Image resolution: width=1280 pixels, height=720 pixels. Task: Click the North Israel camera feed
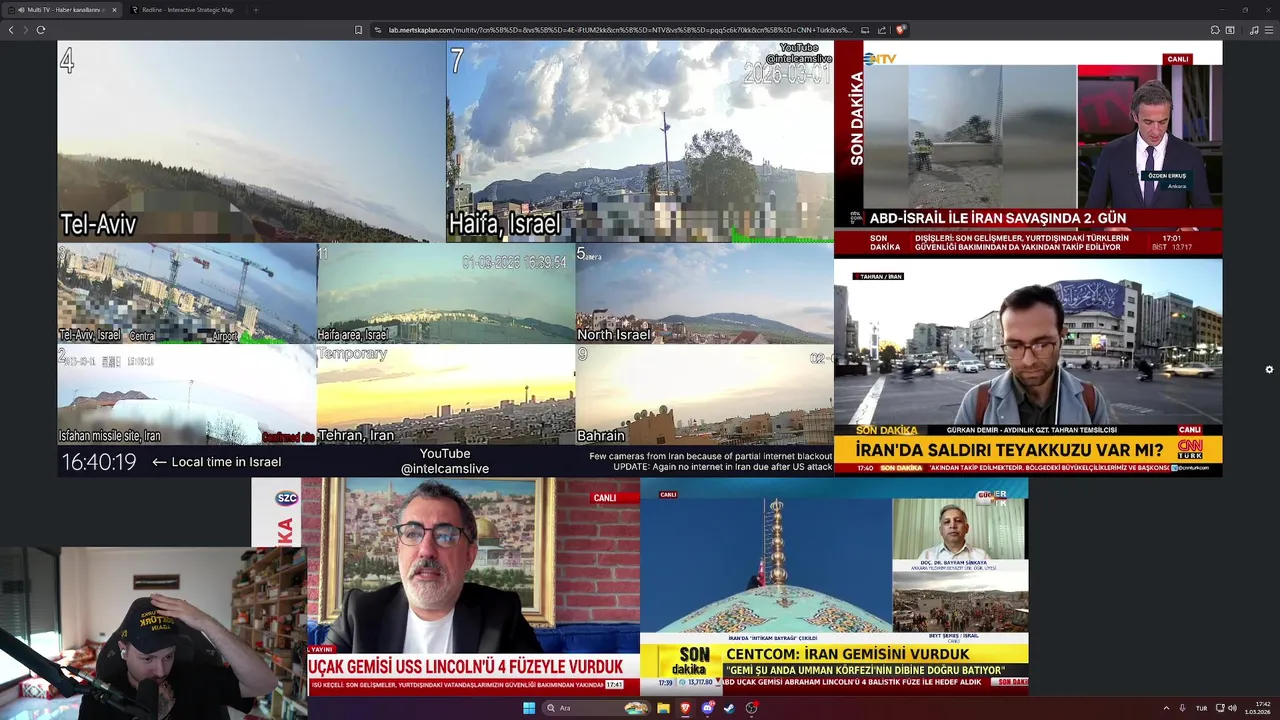(704, 294)
